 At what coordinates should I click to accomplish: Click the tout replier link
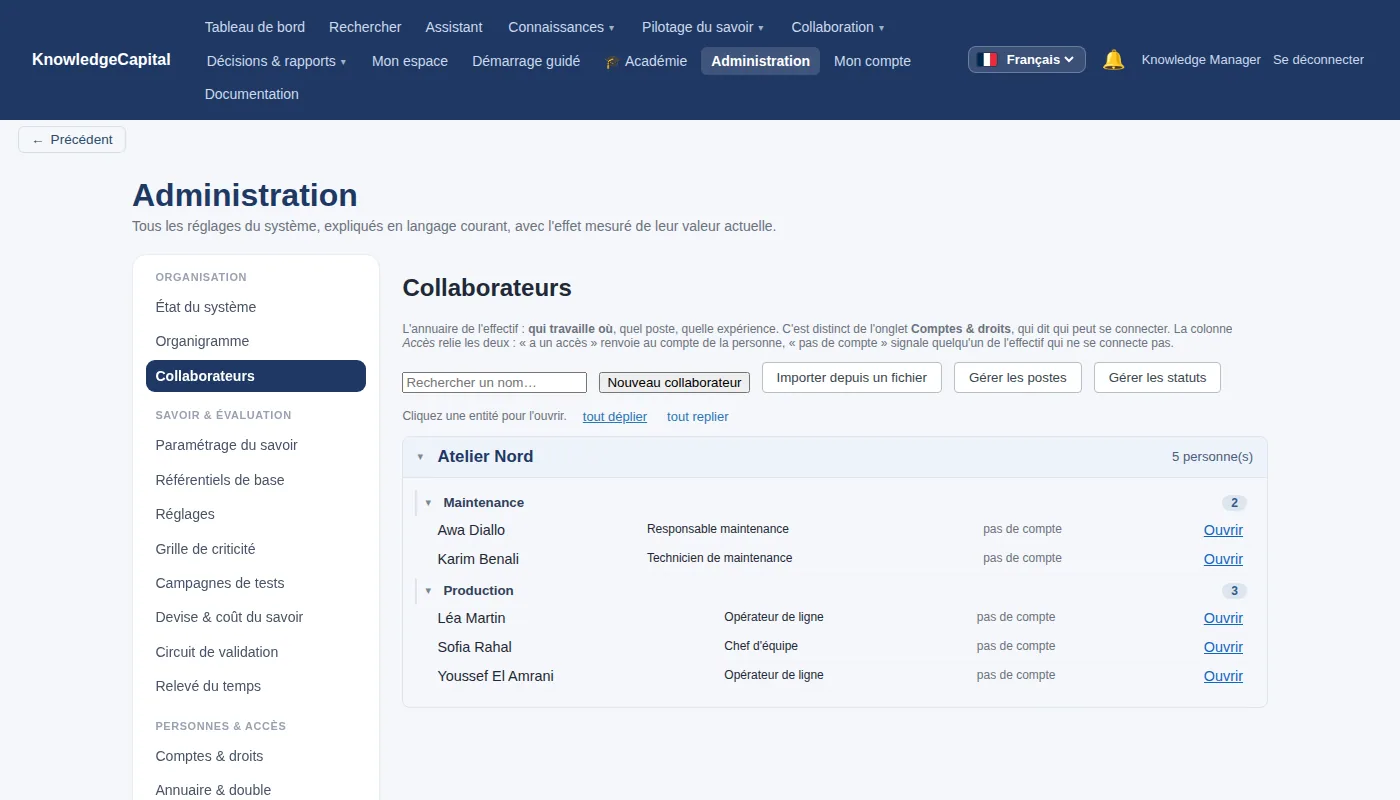point(698,417)
